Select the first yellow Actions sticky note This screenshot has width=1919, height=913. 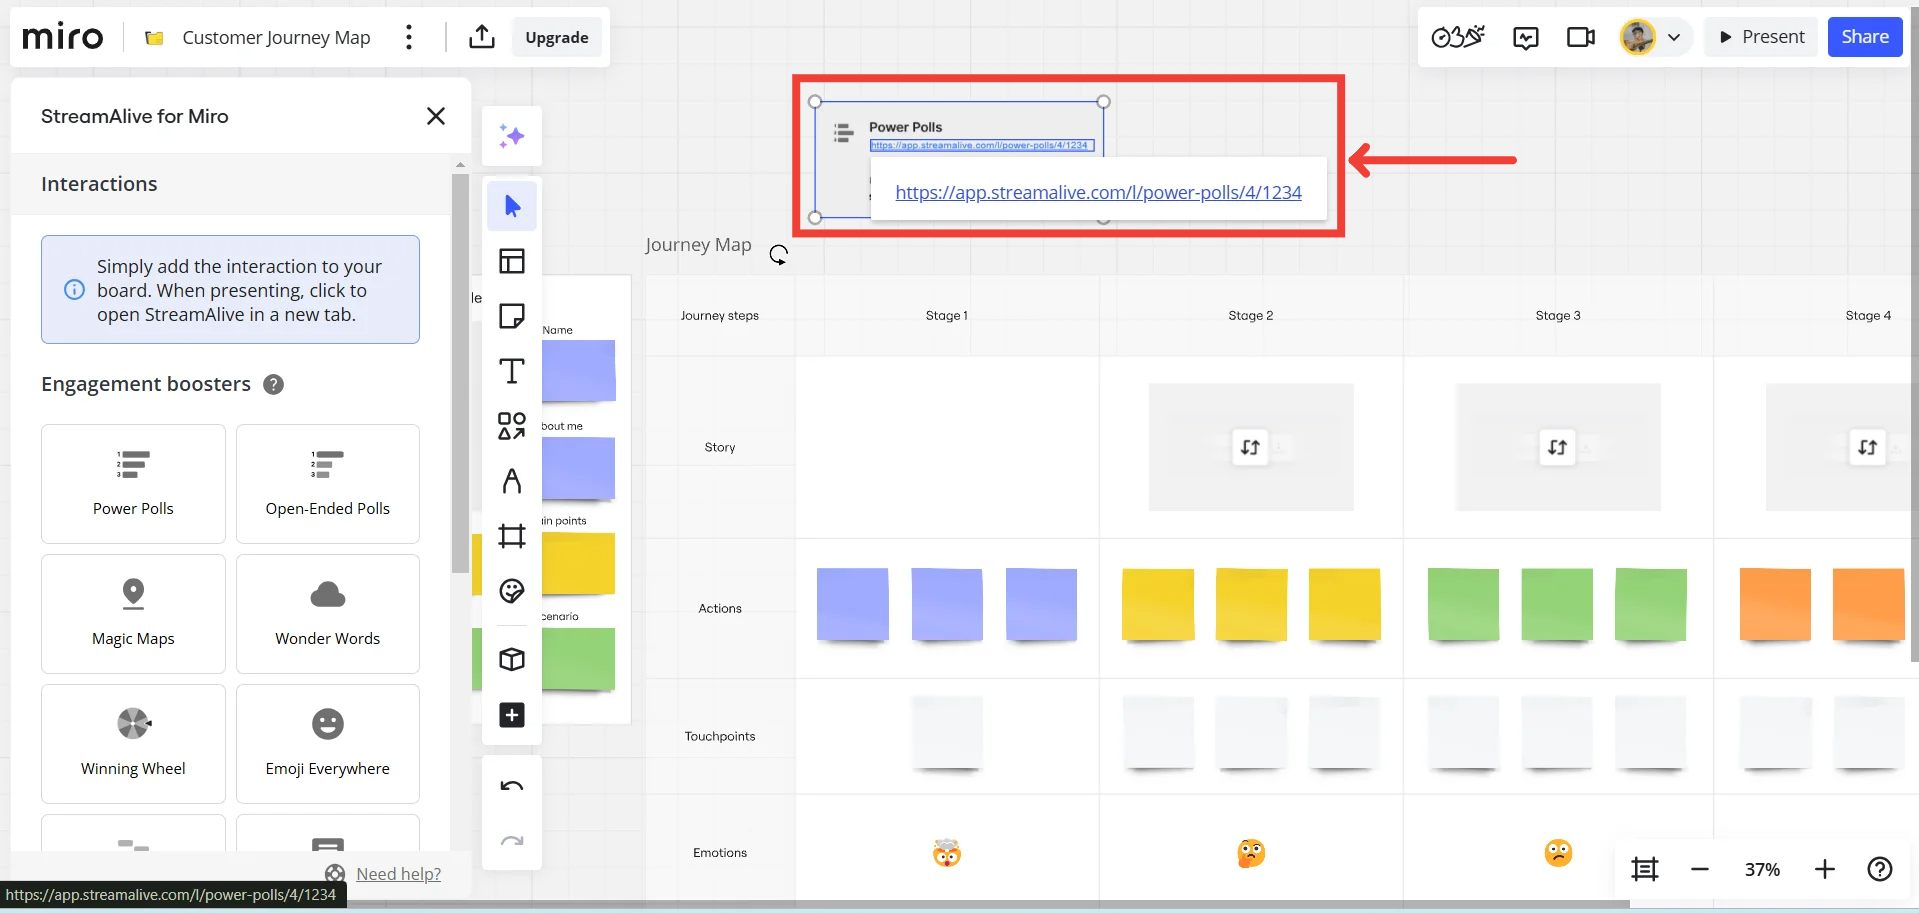coord(1158,604)
